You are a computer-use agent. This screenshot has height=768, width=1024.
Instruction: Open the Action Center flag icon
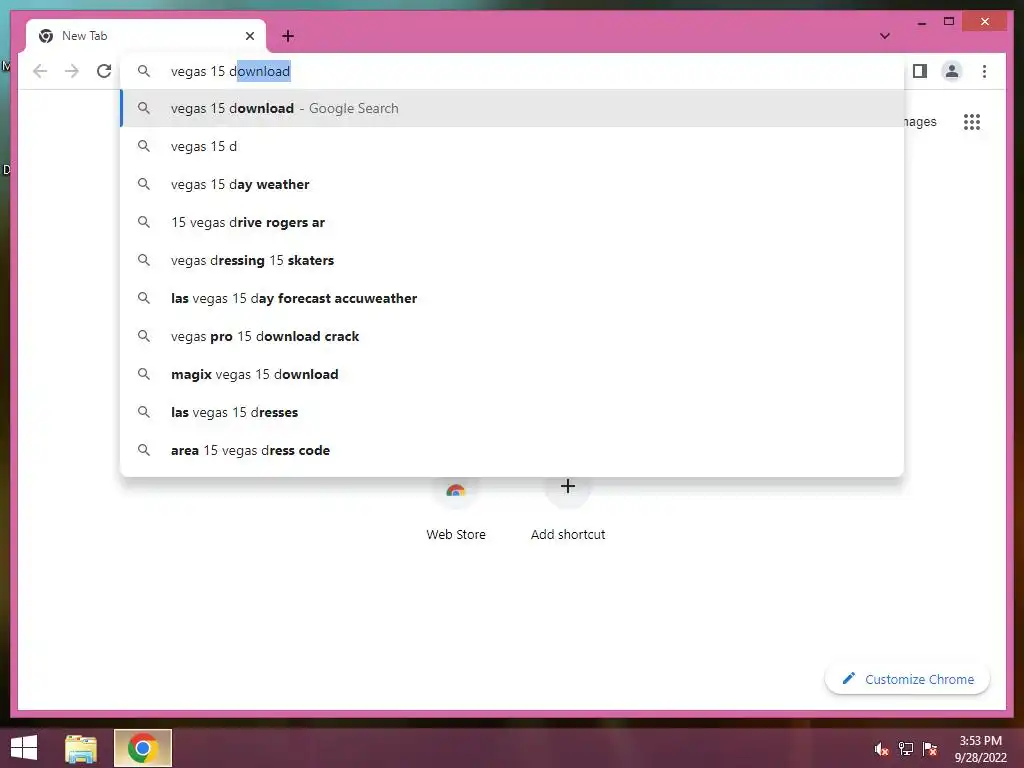(x=930, y=749)
